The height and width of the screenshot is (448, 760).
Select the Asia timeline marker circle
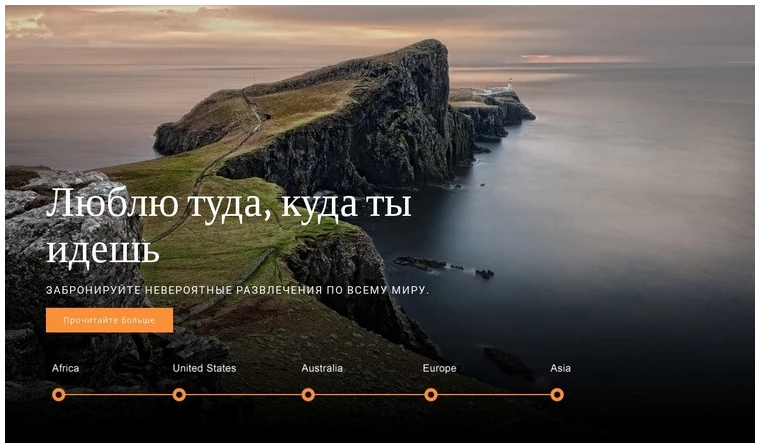pyautogui.click(x=557, y=395)
